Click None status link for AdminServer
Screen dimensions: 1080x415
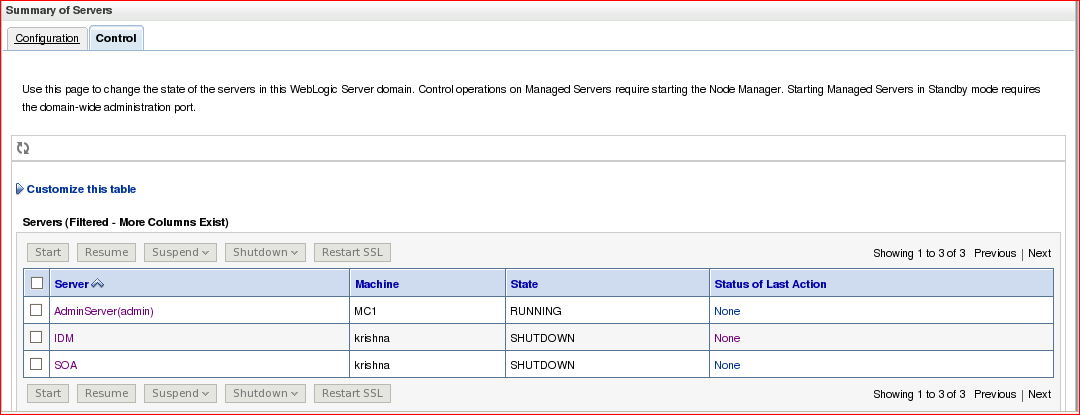(x=727, y=311)
